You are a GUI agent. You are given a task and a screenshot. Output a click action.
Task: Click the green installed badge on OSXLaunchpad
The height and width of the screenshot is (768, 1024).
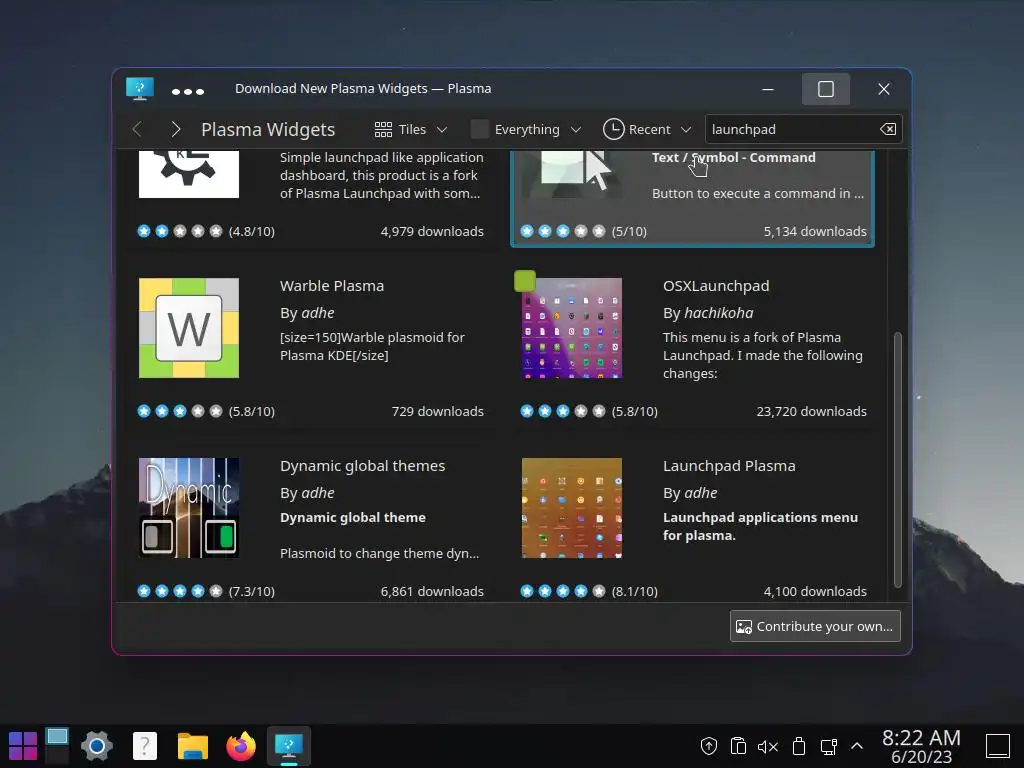point(525,281)
